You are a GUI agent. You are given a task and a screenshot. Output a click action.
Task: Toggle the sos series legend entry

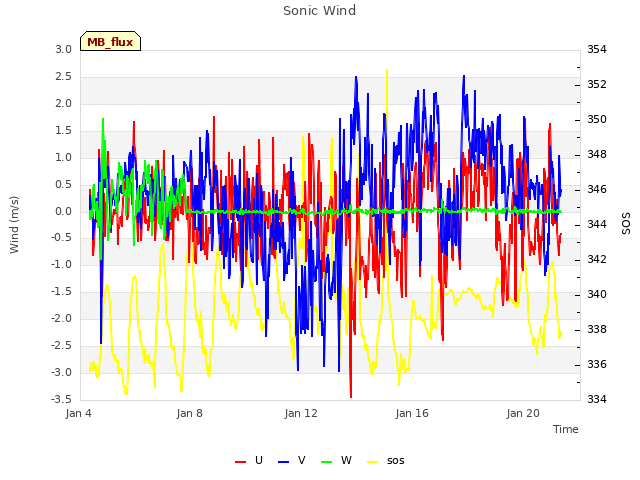386,461
